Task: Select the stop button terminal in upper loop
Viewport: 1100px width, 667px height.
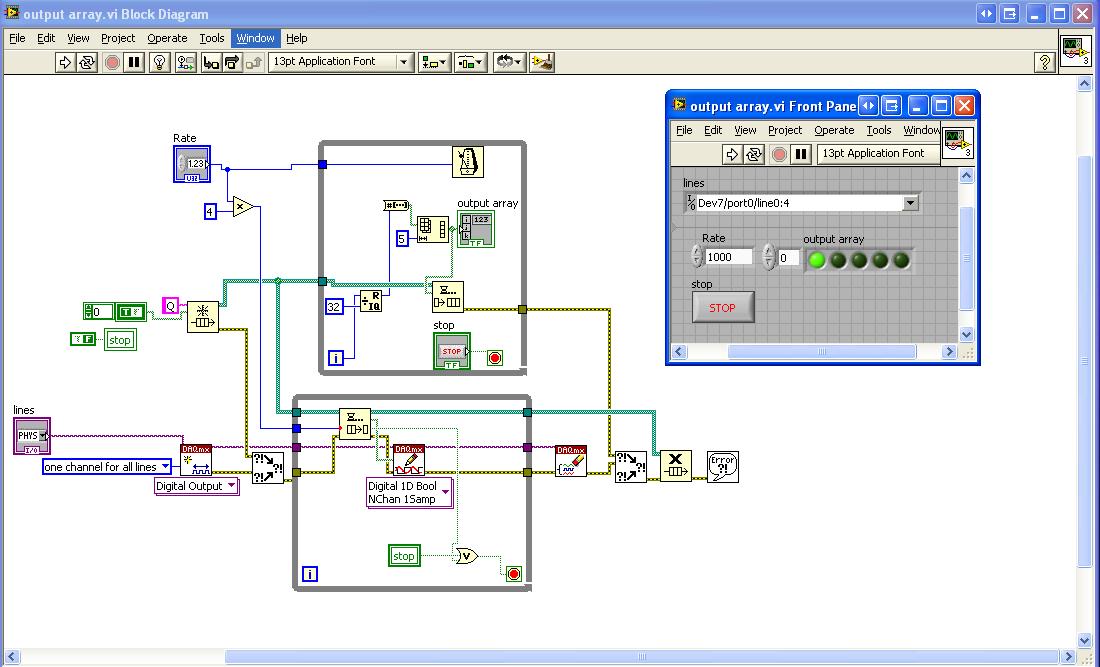Action: [x=451, y=351]
